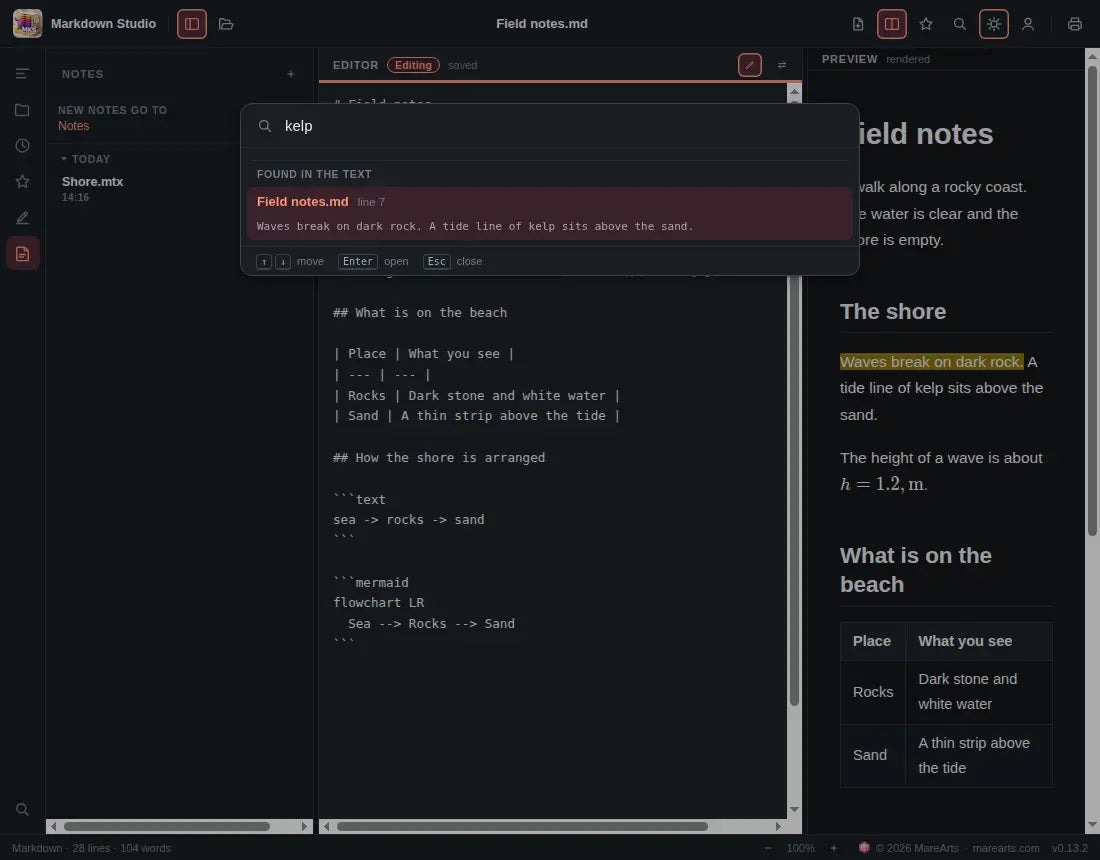Screen dimensions: 1100x860
Task: Click the MareArts logo icon in status bar
Action: click(x=864, y=847)
